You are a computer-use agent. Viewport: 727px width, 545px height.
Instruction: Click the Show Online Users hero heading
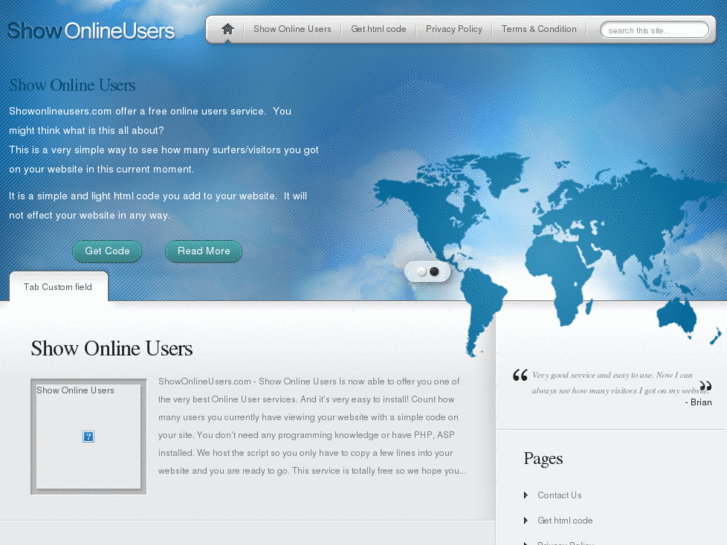point(72,85)
